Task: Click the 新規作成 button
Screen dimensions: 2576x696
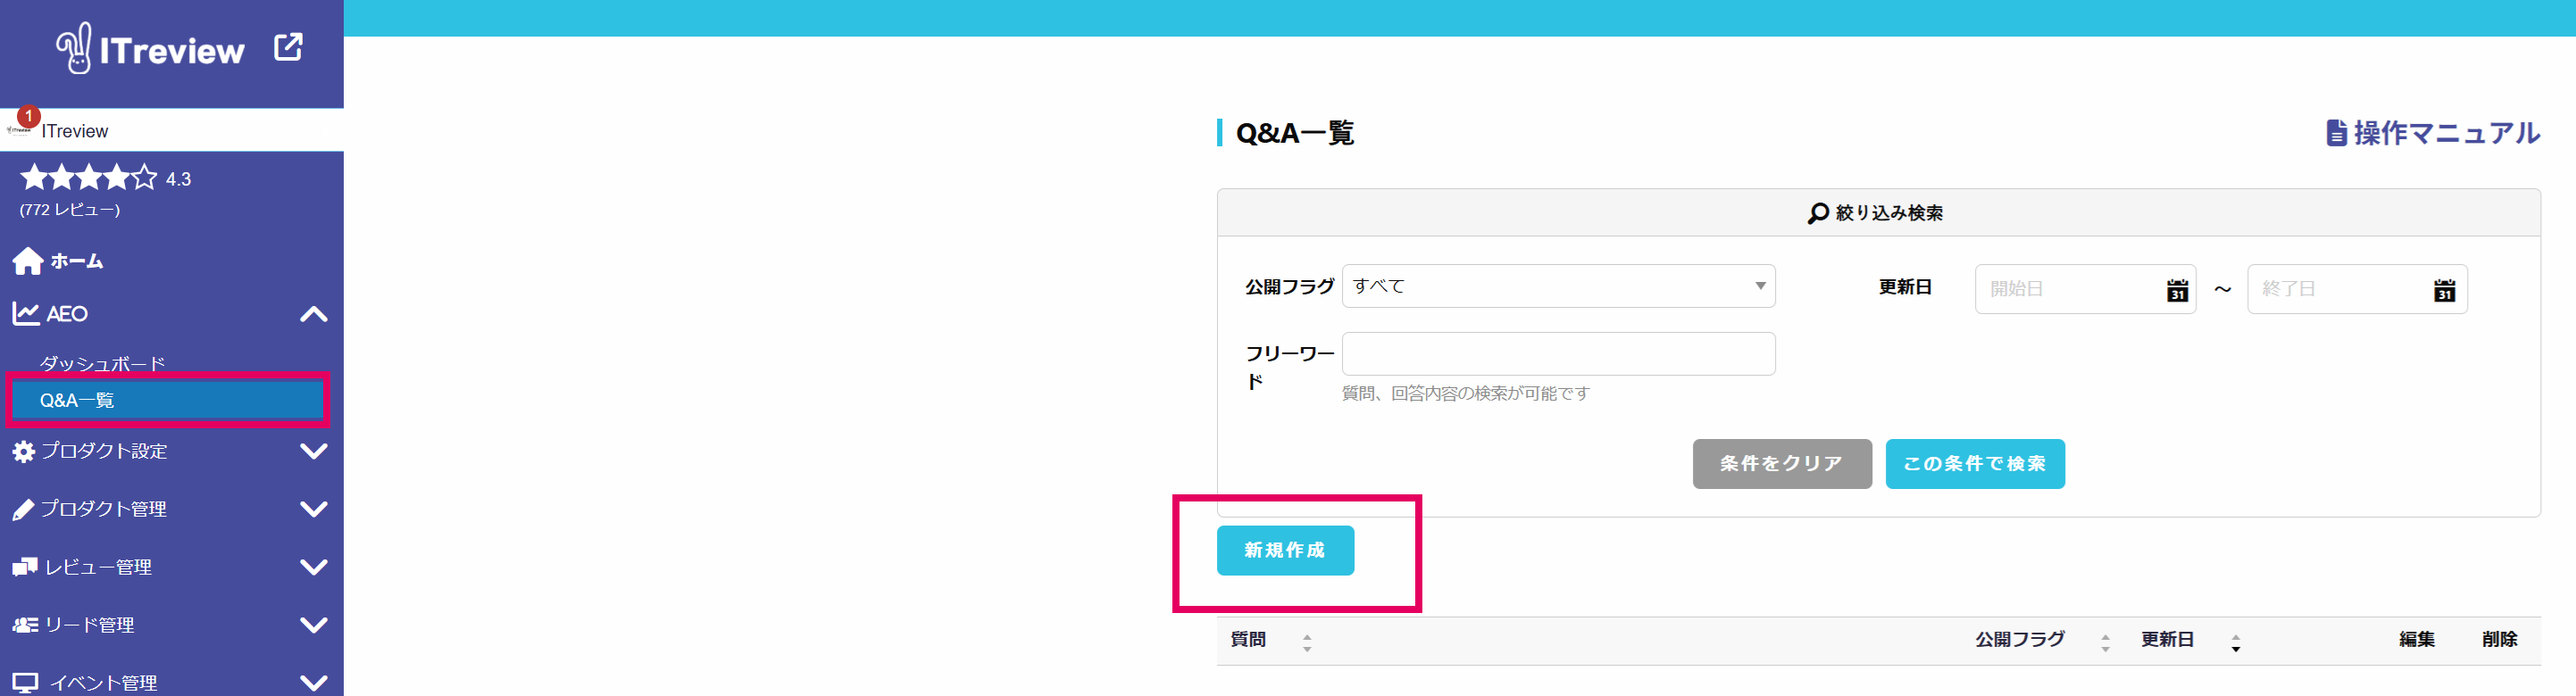Action: [1285, 550]
